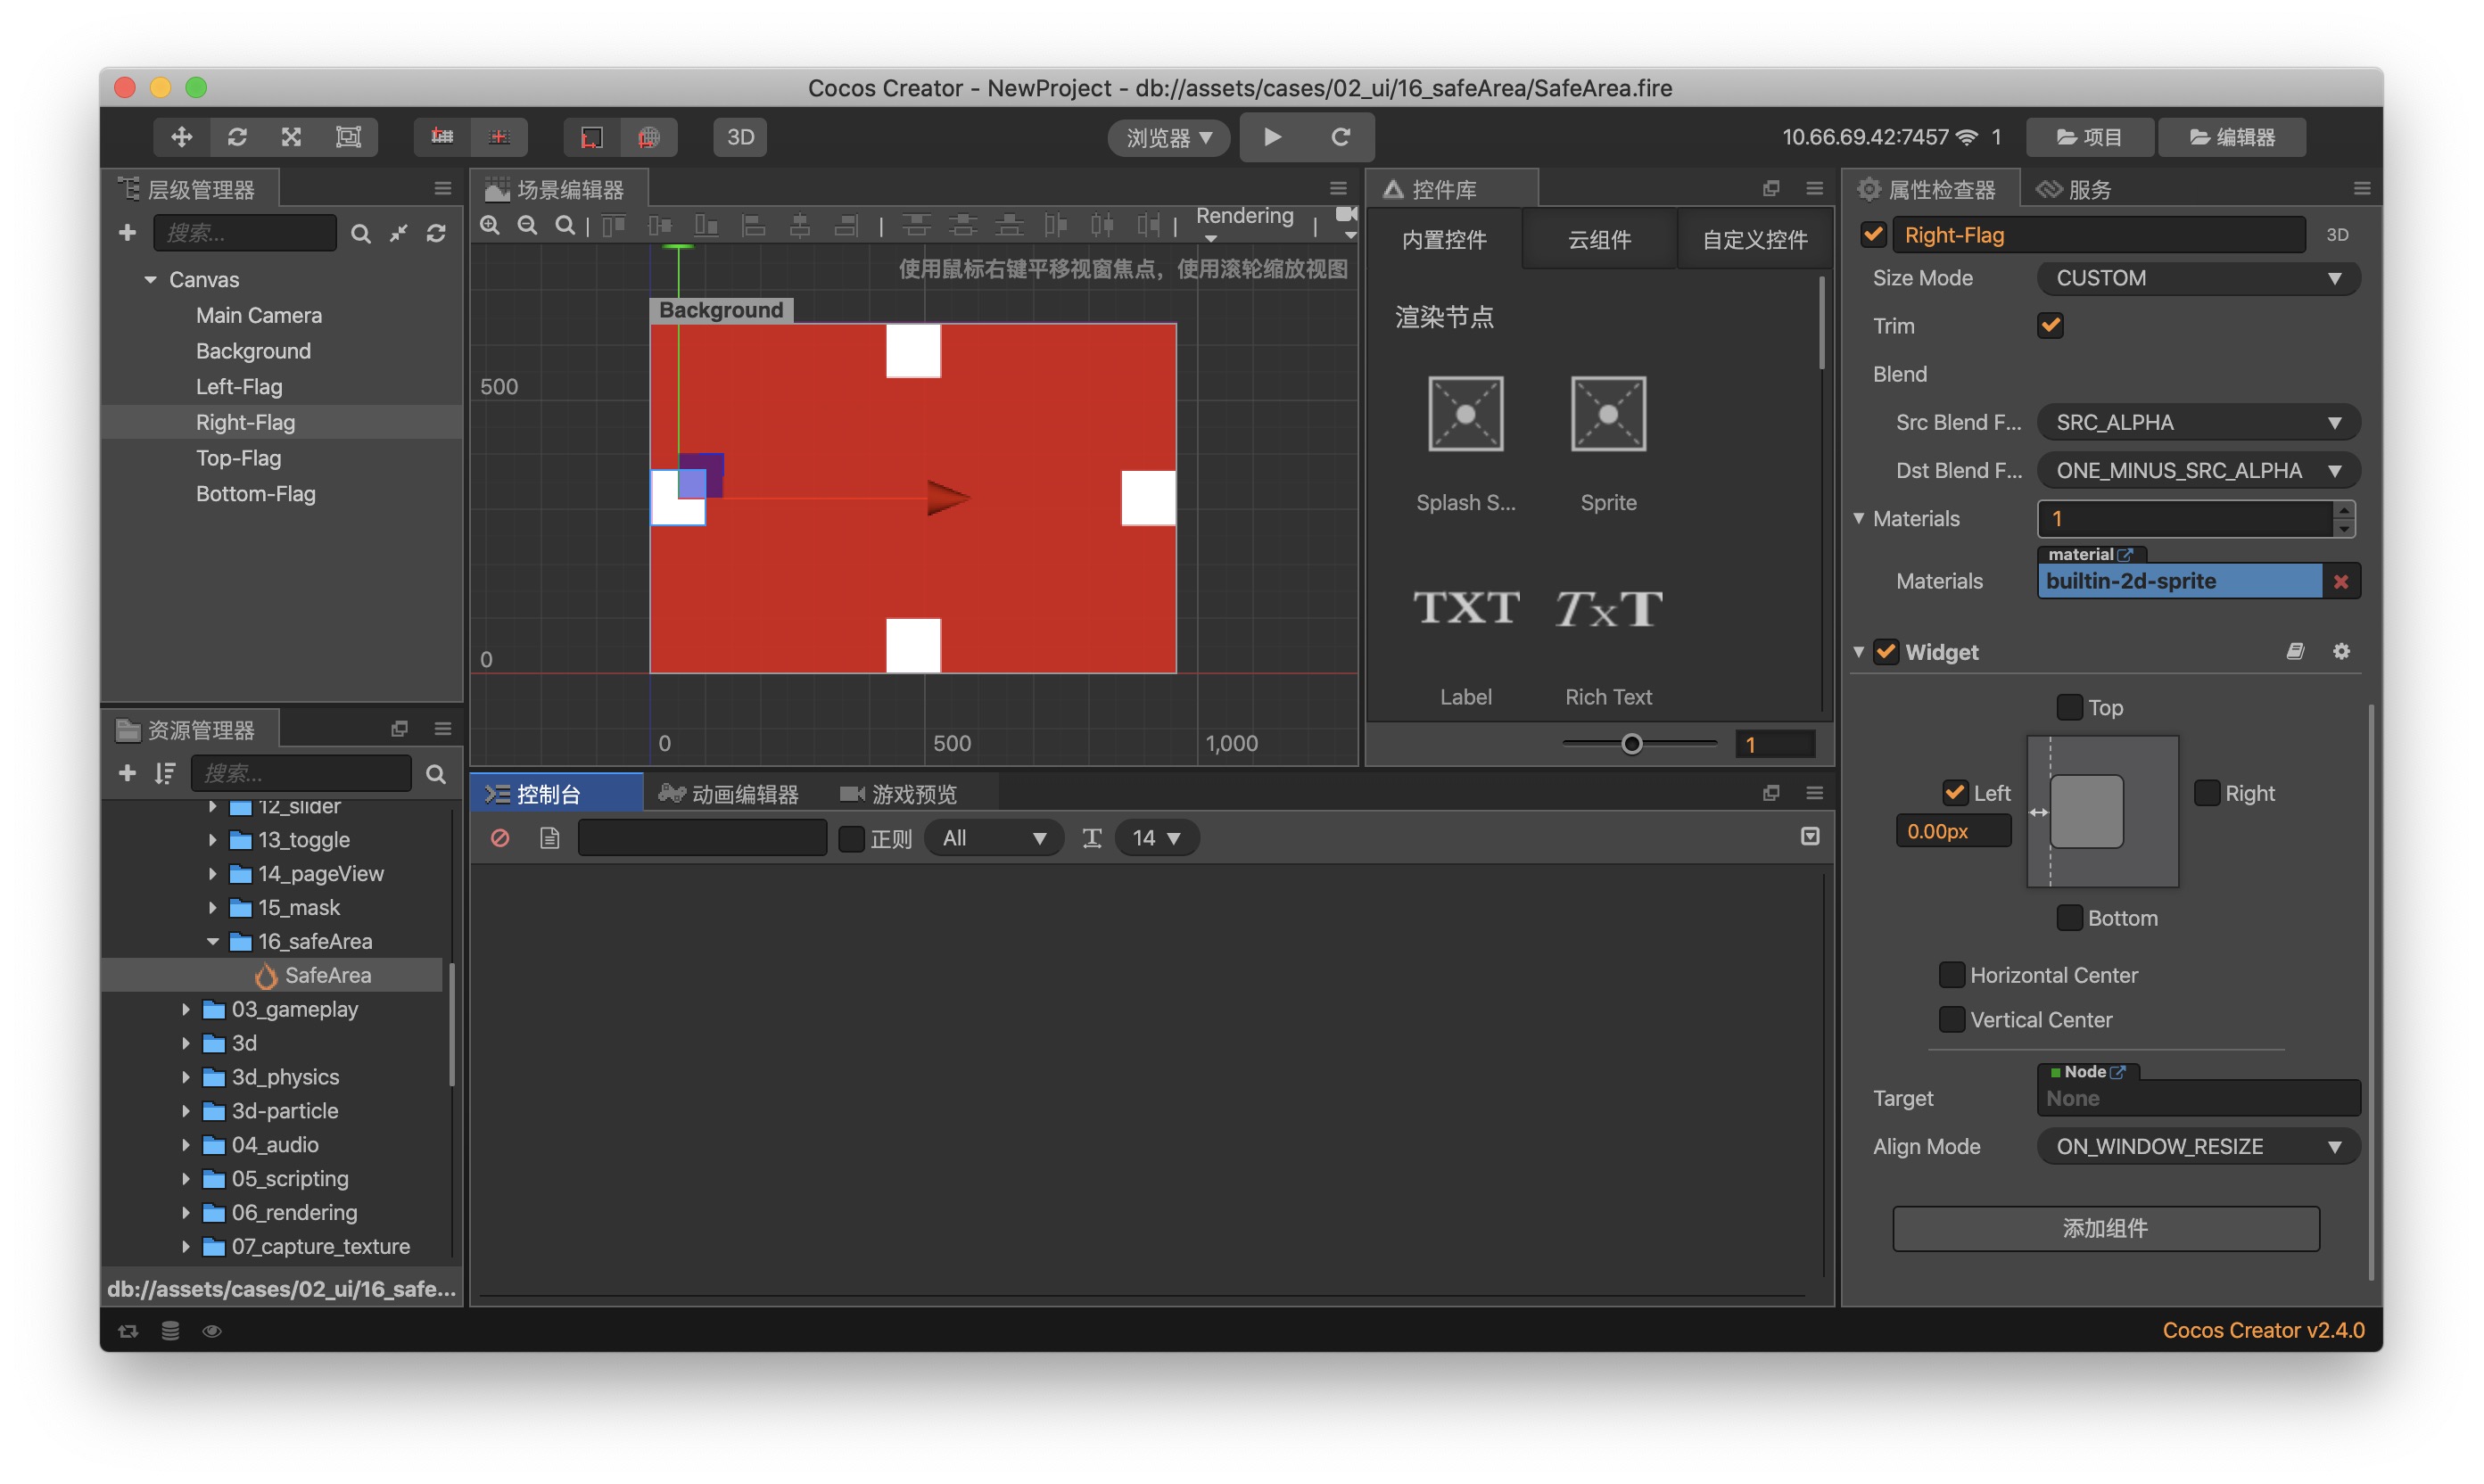The height and width of the screenshot is (1484, 2484).
Task: Expand the 03_gameplay folder
Action: click(186, 1010)
